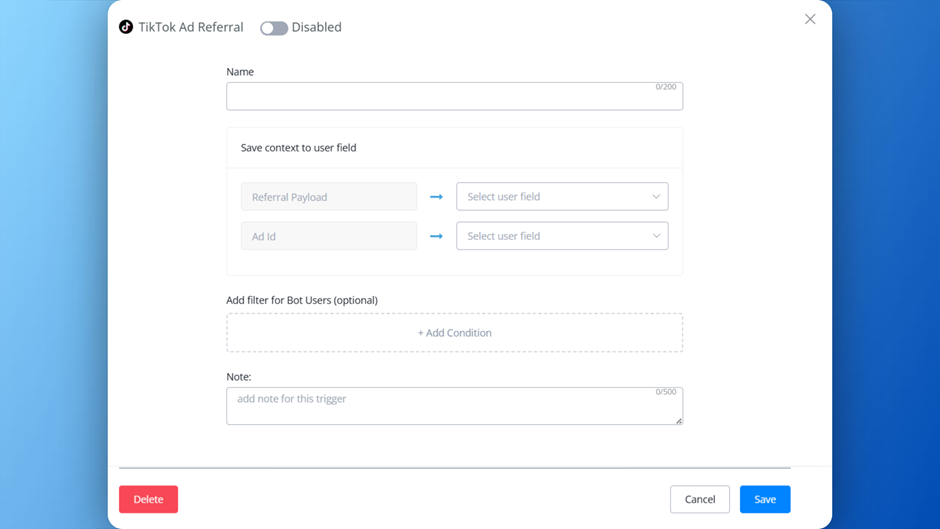Viewport: 940px width, 529px height.
Task: Click the TikTok logo icon
Action: 126,27
